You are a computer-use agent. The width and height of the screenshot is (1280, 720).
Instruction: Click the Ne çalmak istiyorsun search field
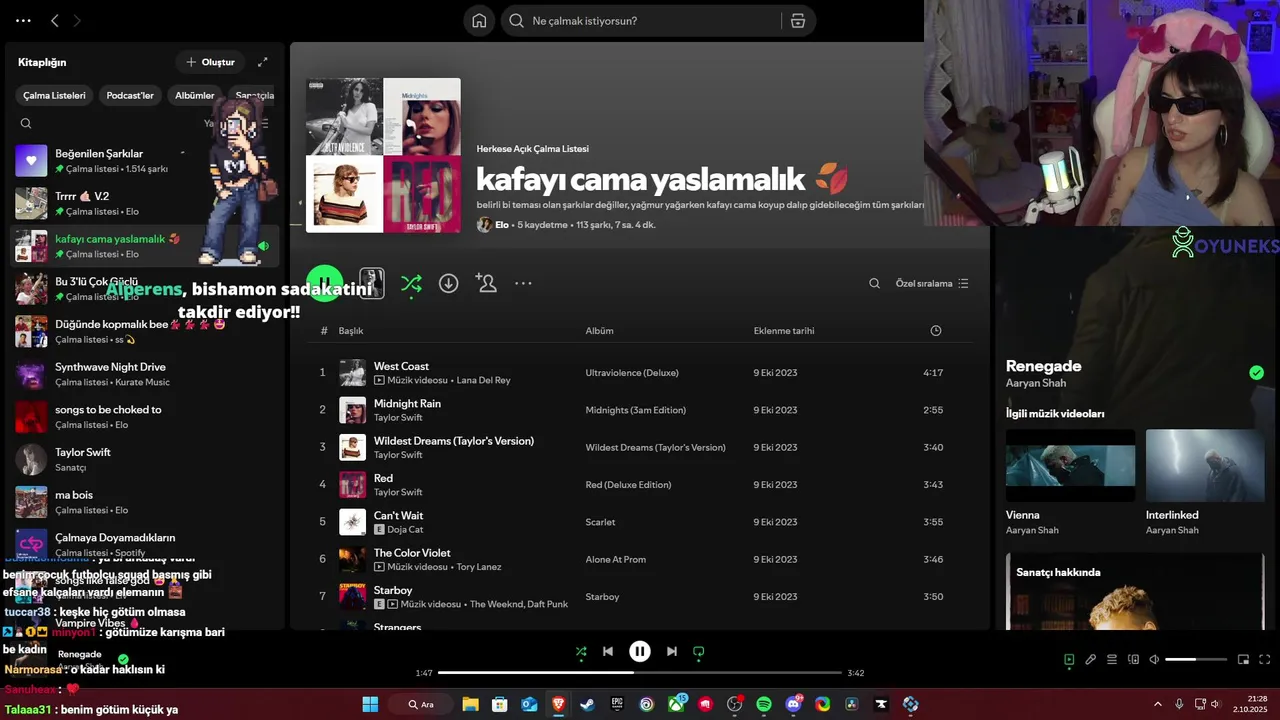click(x=655, y=21)
